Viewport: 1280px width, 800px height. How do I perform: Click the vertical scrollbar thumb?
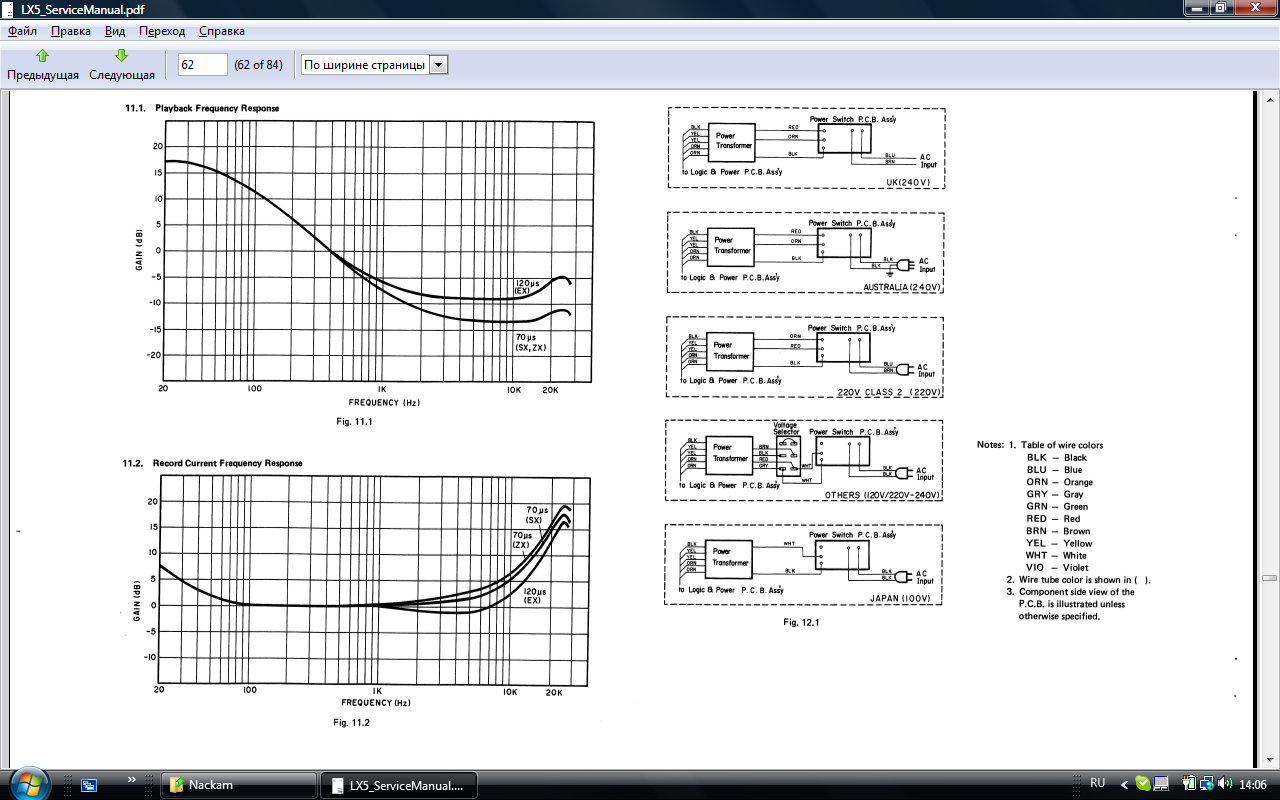pyautogui.click(x=1269, y=578)
